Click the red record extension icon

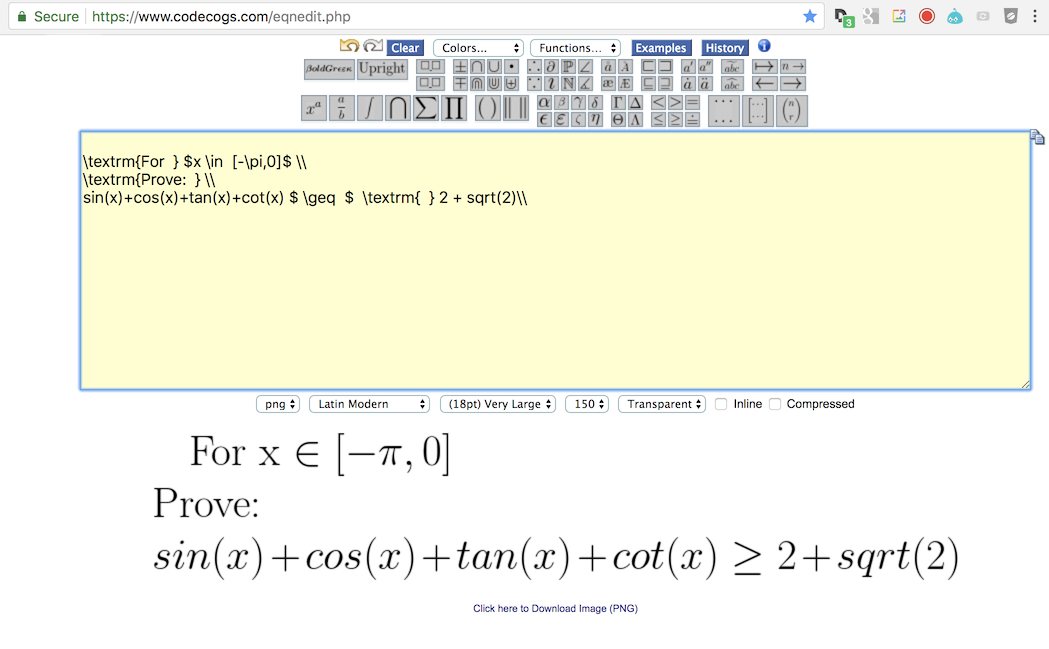[x=927, y=17]
